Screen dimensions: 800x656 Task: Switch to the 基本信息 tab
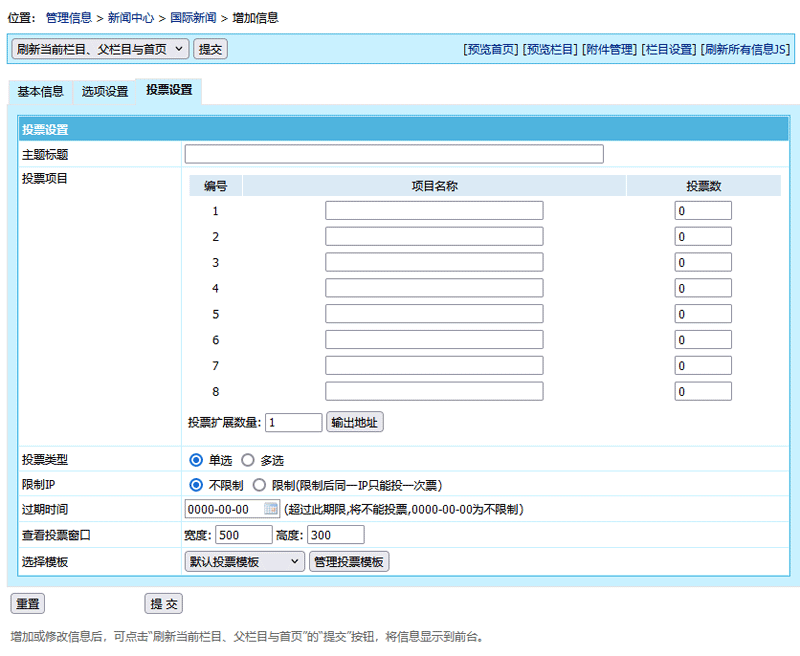[x=41, y=92]
